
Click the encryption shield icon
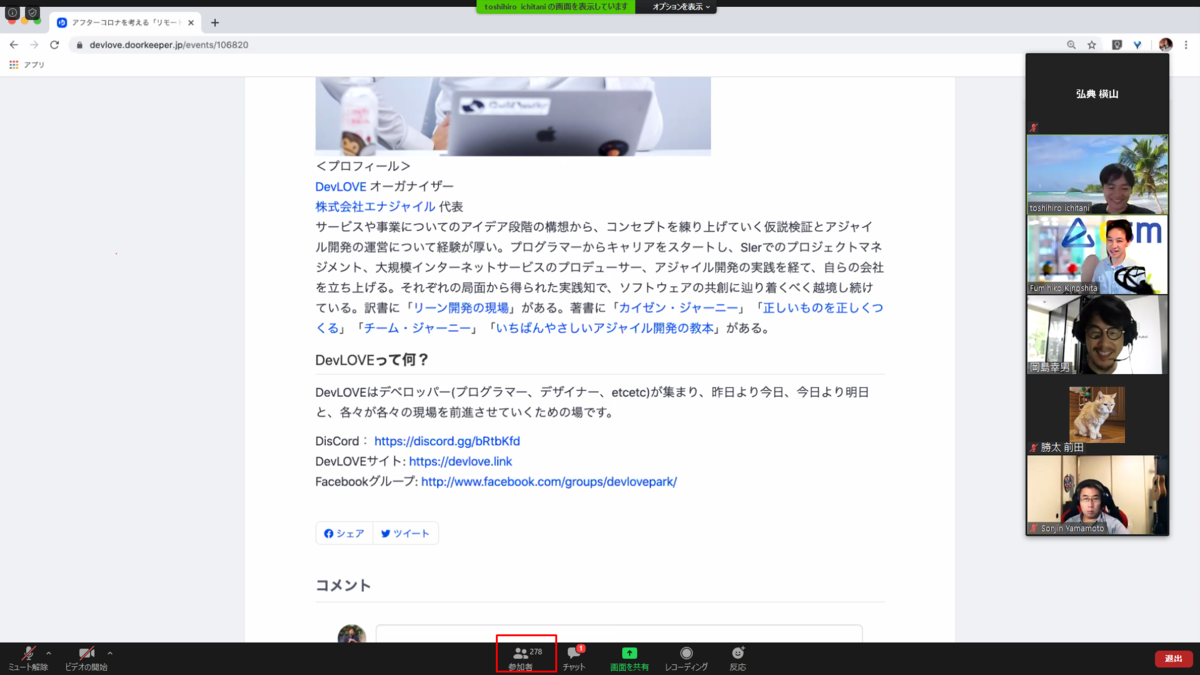(32, 13)
